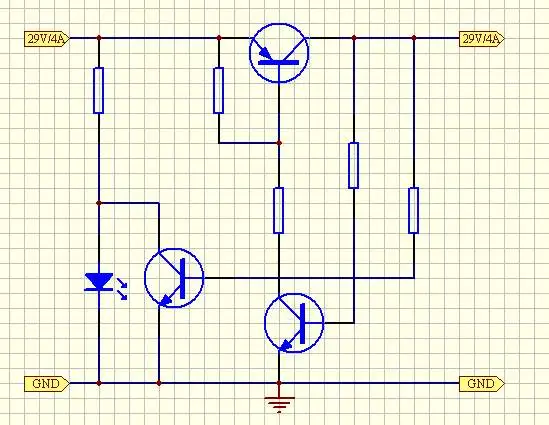
Task: Click the right GND port label
Action: (x=482, y=384)
